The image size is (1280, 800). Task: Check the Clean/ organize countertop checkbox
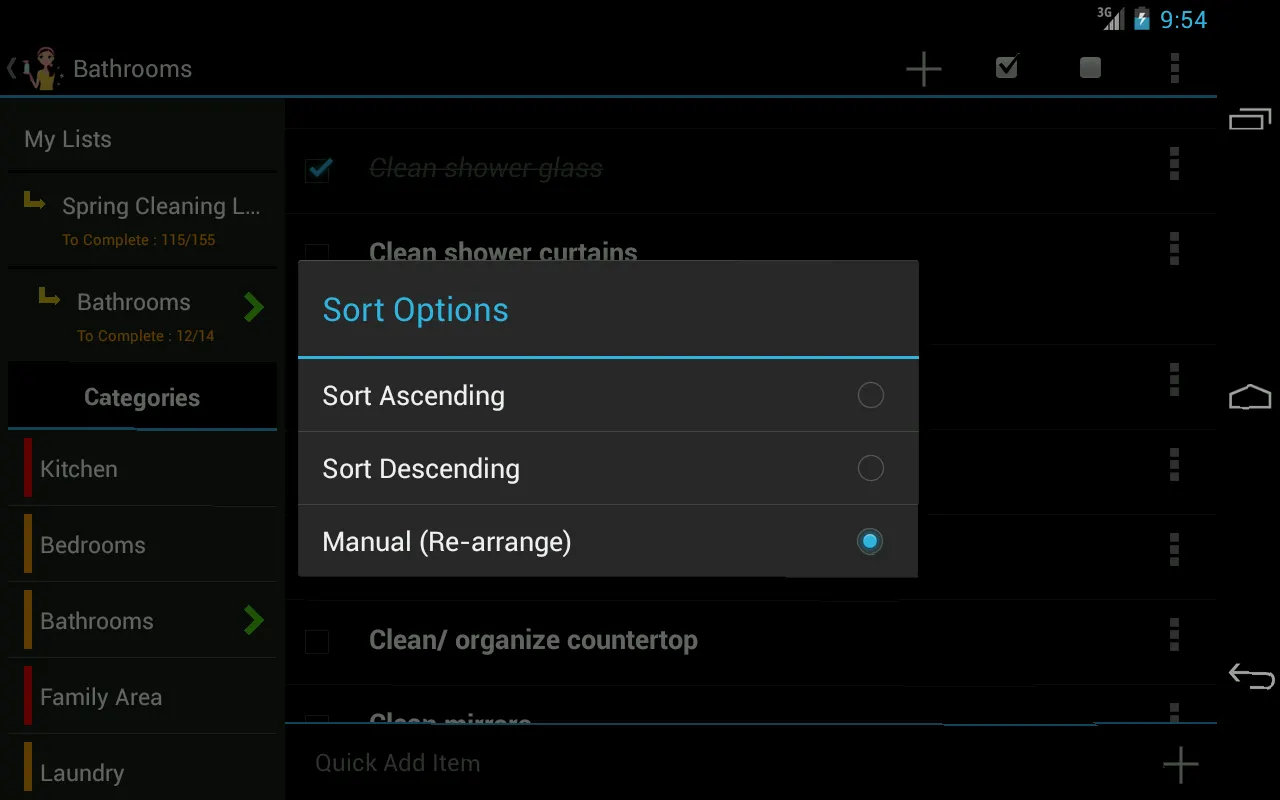[317, 641]
